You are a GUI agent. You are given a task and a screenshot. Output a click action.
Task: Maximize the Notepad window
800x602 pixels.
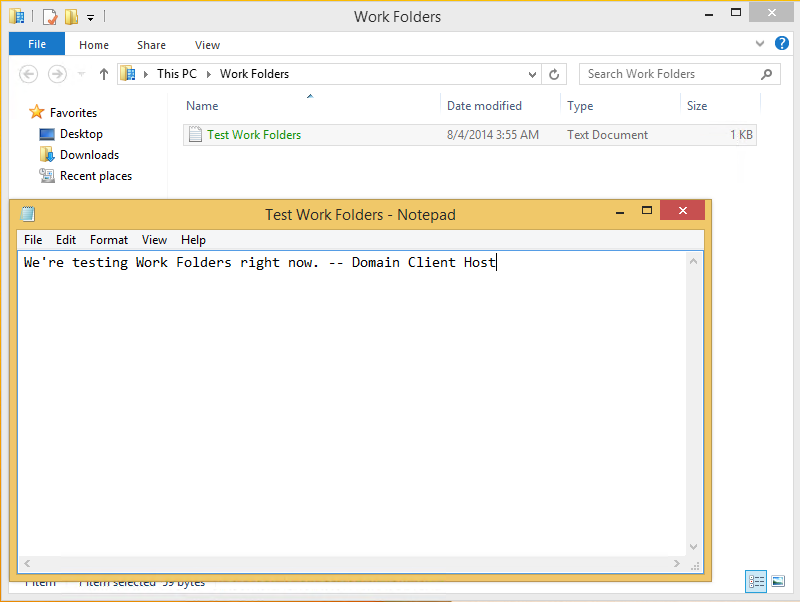[x=647, y=211]
